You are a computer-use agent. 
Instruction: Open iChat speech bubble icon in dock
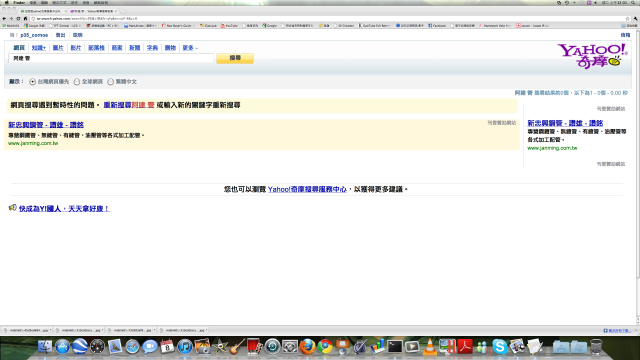coord(150,347)
